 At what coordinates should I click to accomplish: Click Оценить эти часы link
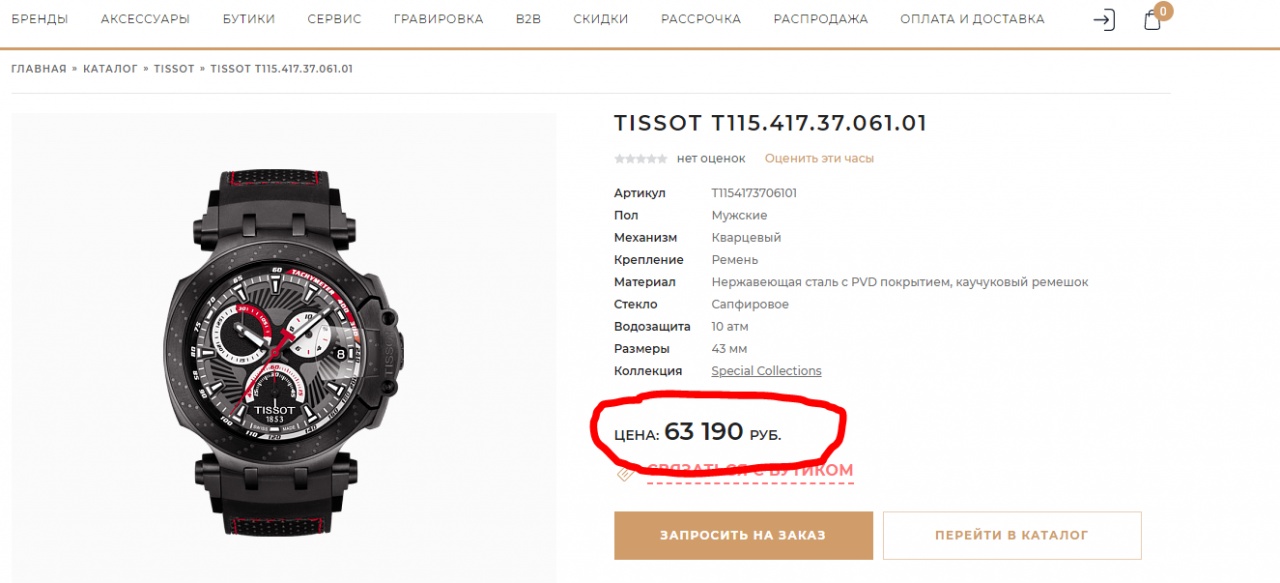[819, 158]
